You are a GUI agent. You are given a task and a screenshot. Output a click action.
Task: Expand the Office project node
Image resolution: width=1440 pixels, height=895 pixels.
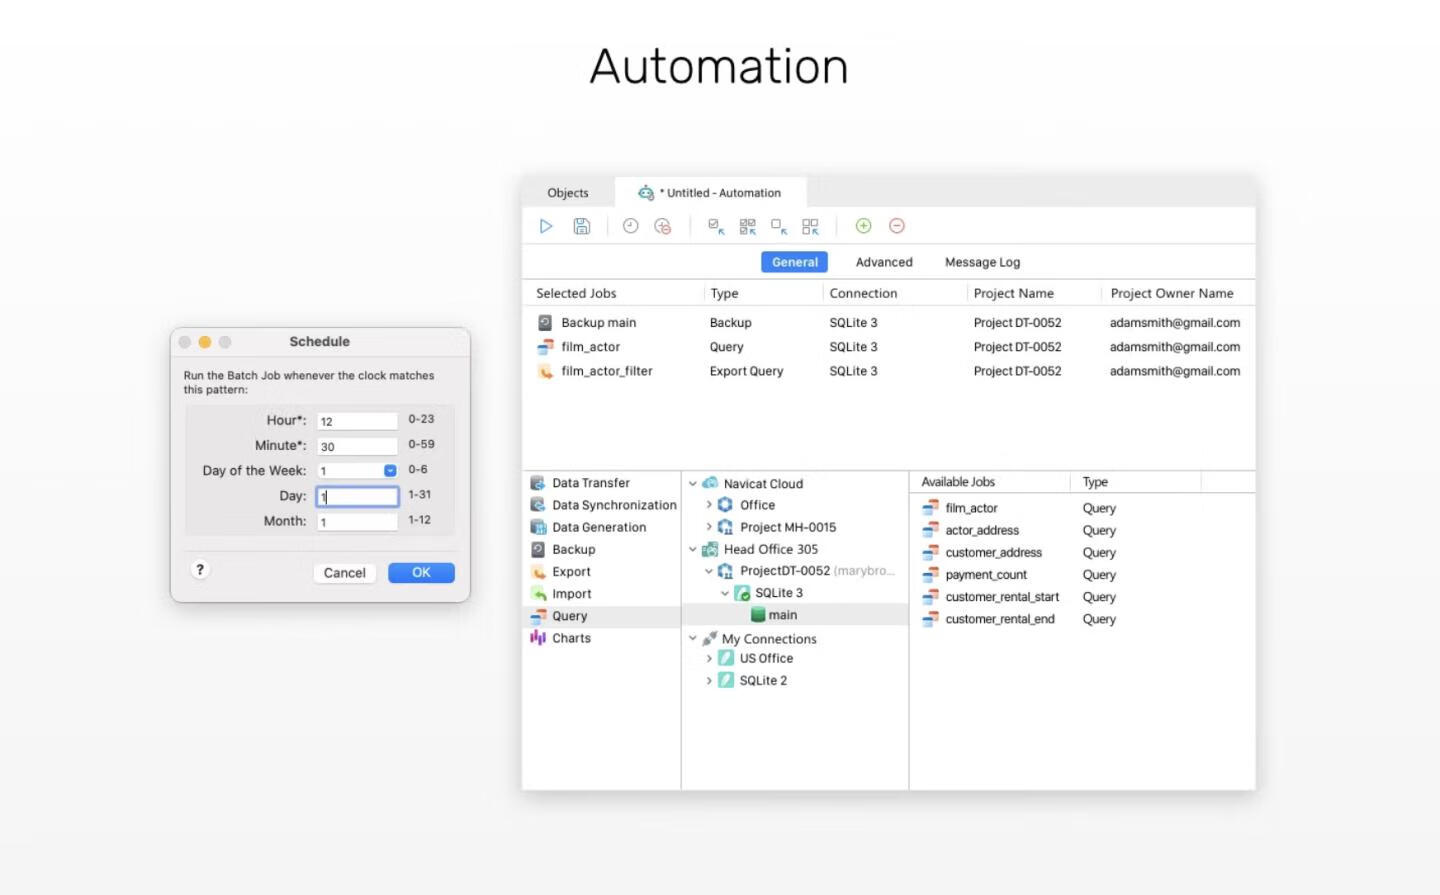coord(709,505)
